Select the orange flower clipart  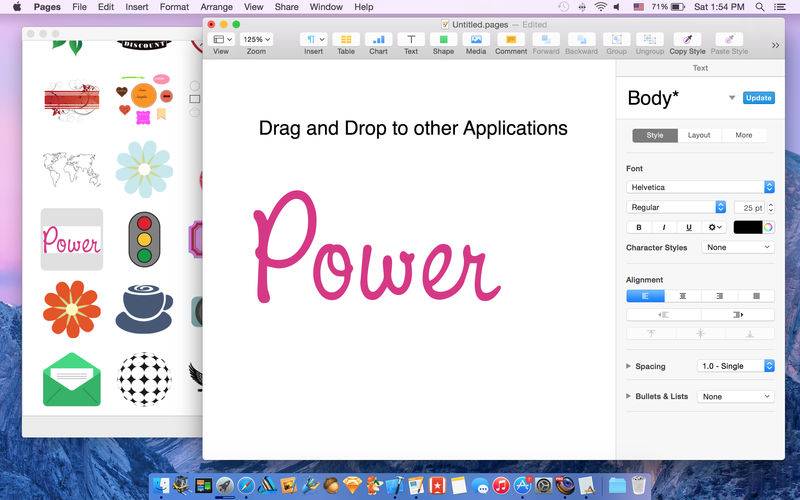tap(72, 309)
